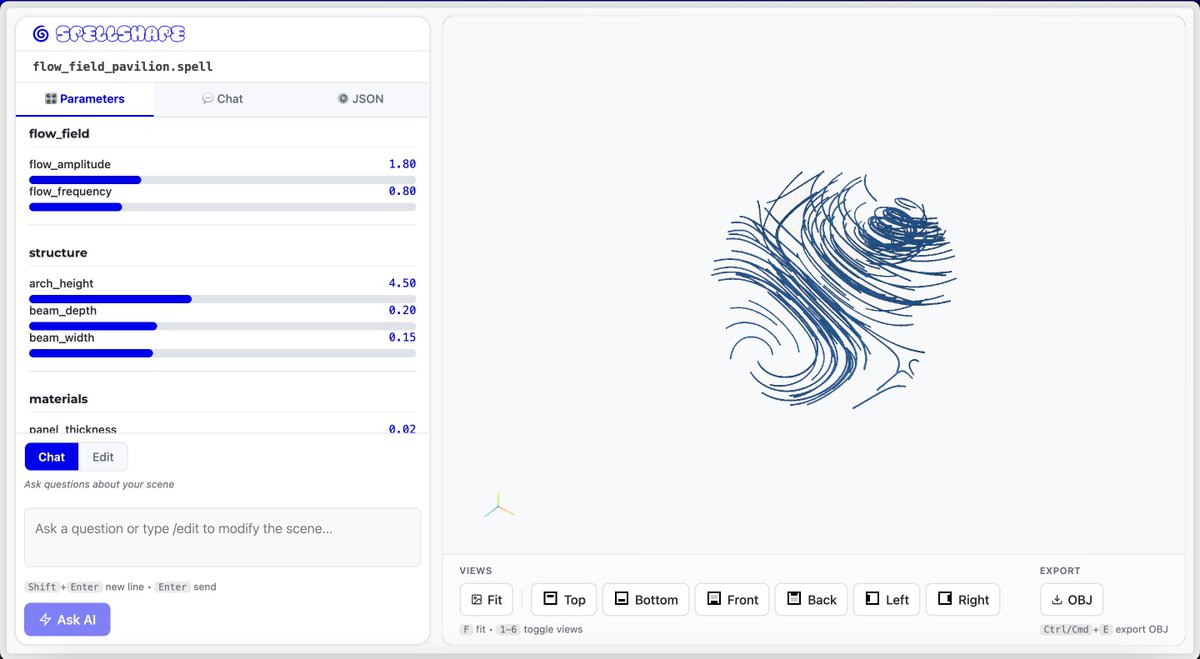
Task: Click the arch_height value 4.50
Action: click(402, 283)
